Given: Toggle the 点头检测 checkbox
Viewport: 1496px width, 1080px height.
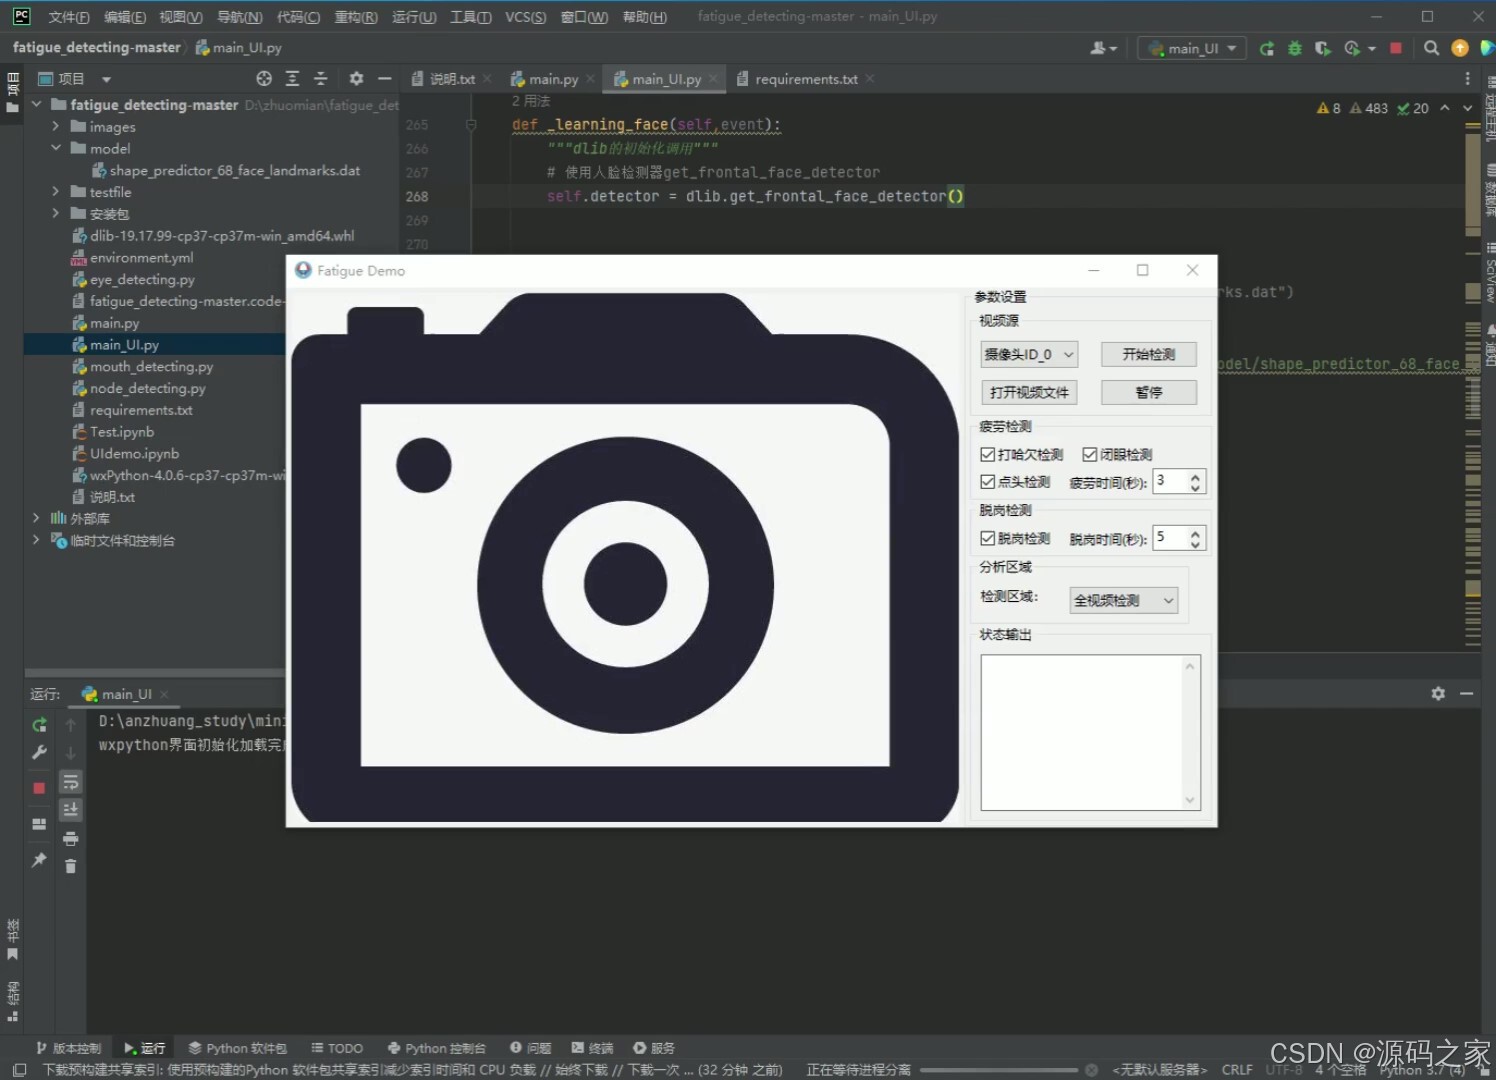Looking at the screenshot, I should (988, 482).
